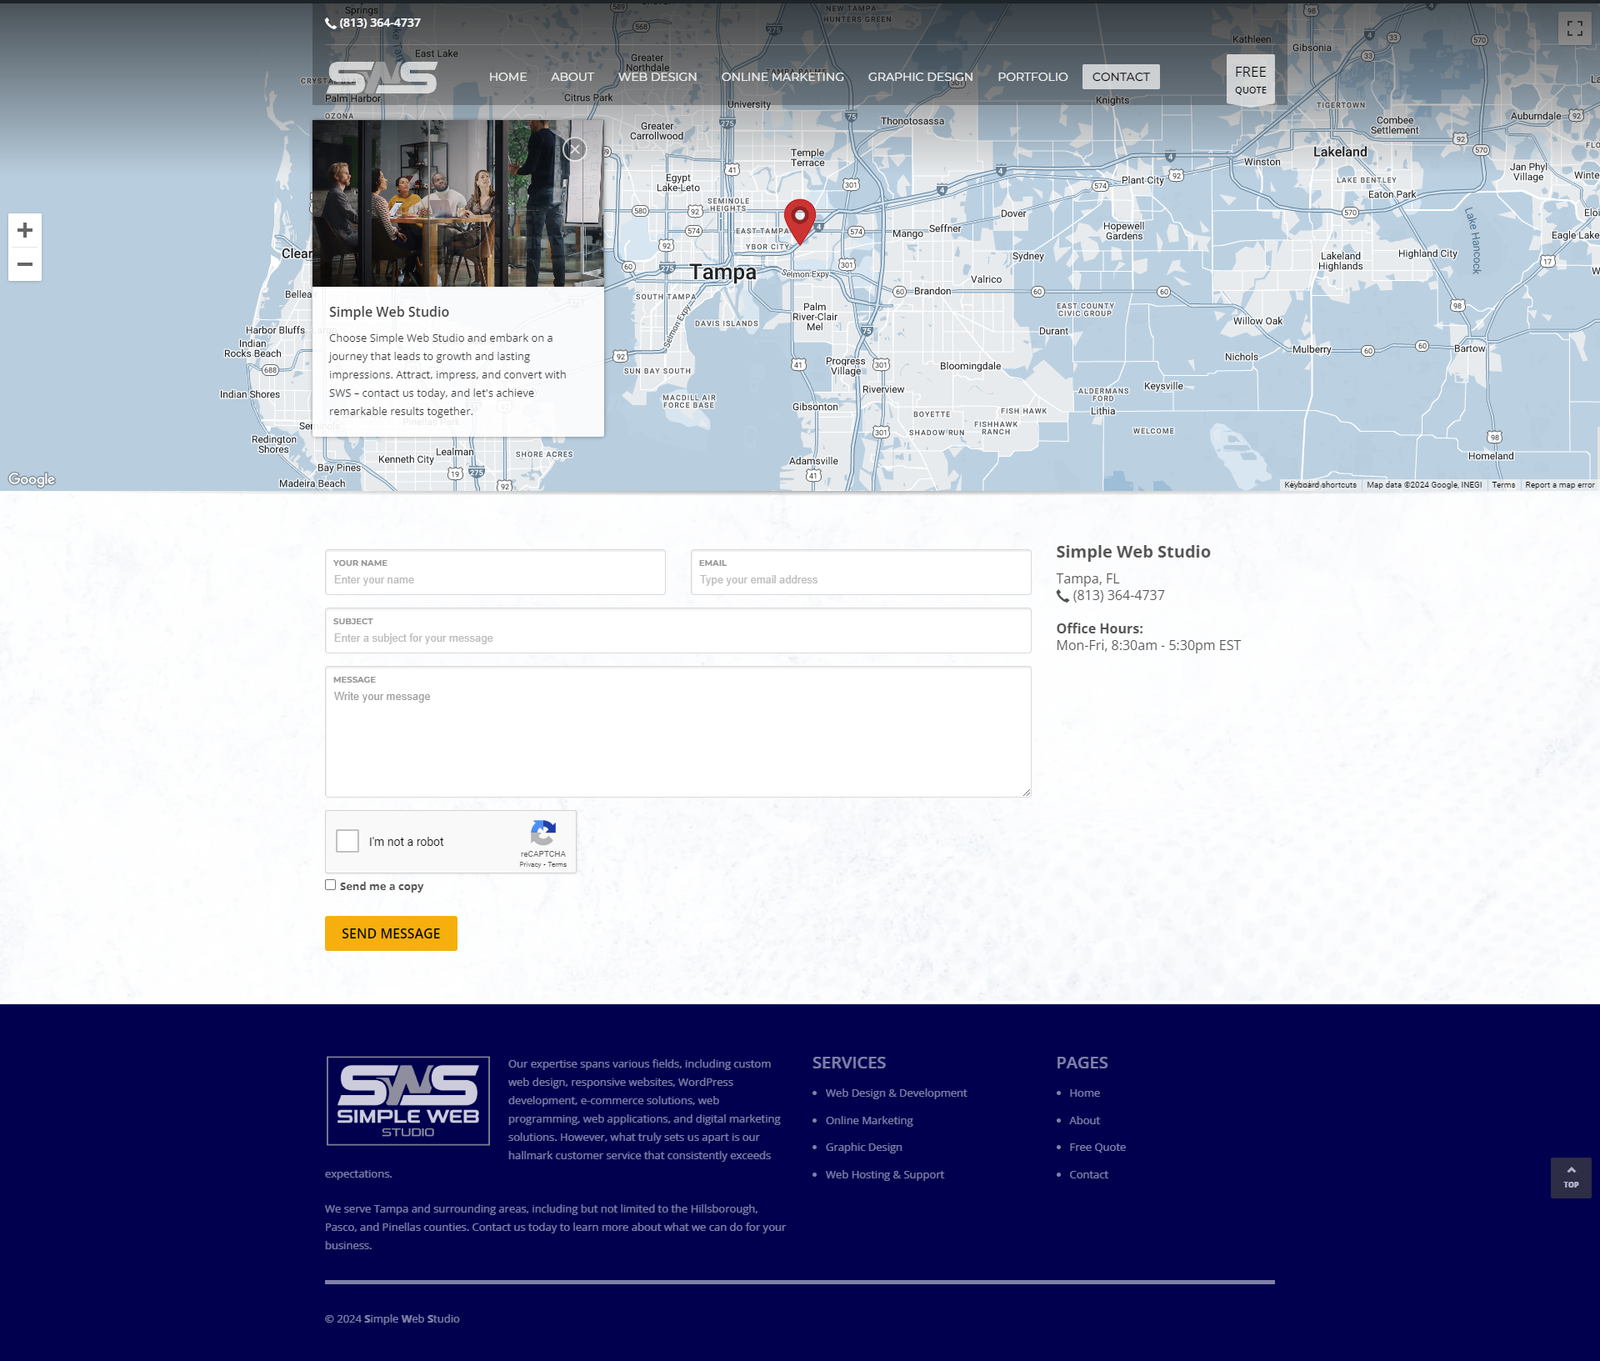Close the Simple Web Studio info popup
This screenshot has width=1600, height=1361.
coord(575,149)
